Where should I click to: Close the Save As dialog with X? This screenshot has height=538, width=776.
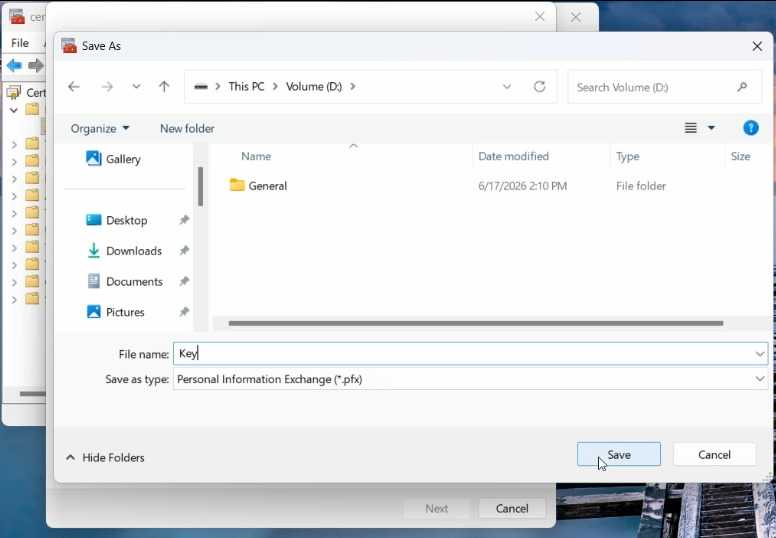point(757,47)
